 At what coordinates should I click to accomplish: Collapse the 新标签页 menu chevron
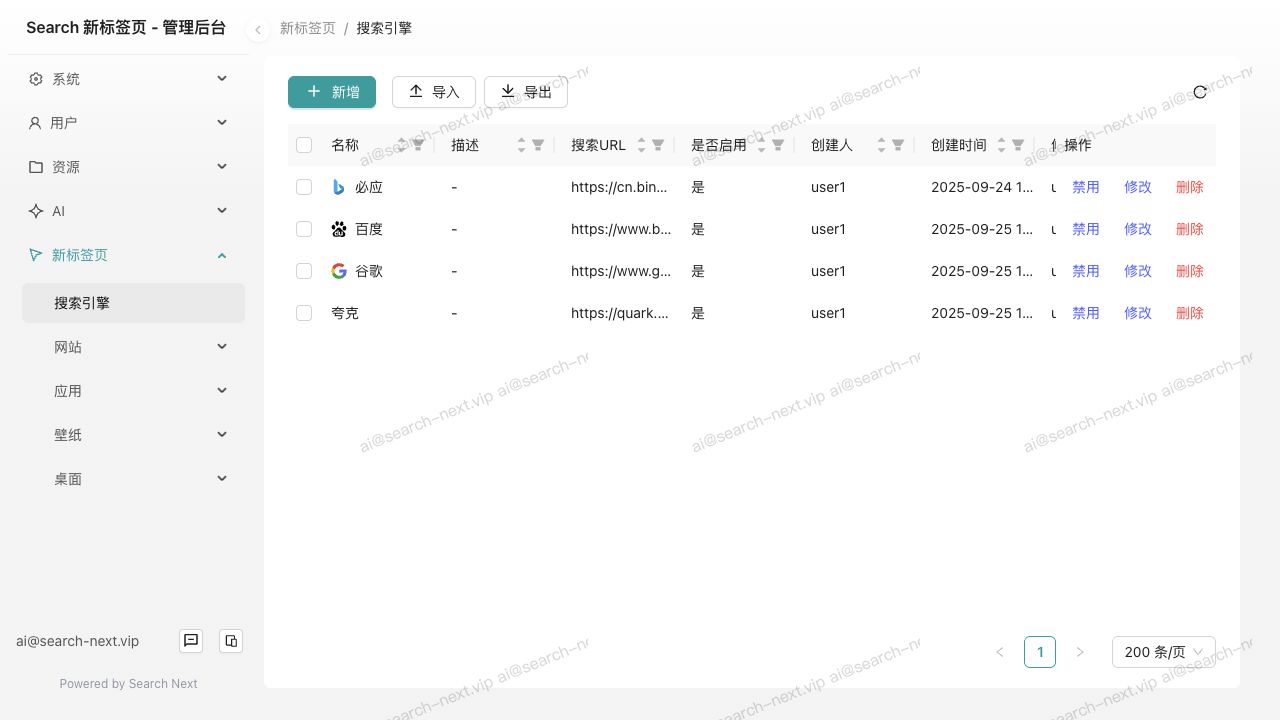click(x=222, y=255)
